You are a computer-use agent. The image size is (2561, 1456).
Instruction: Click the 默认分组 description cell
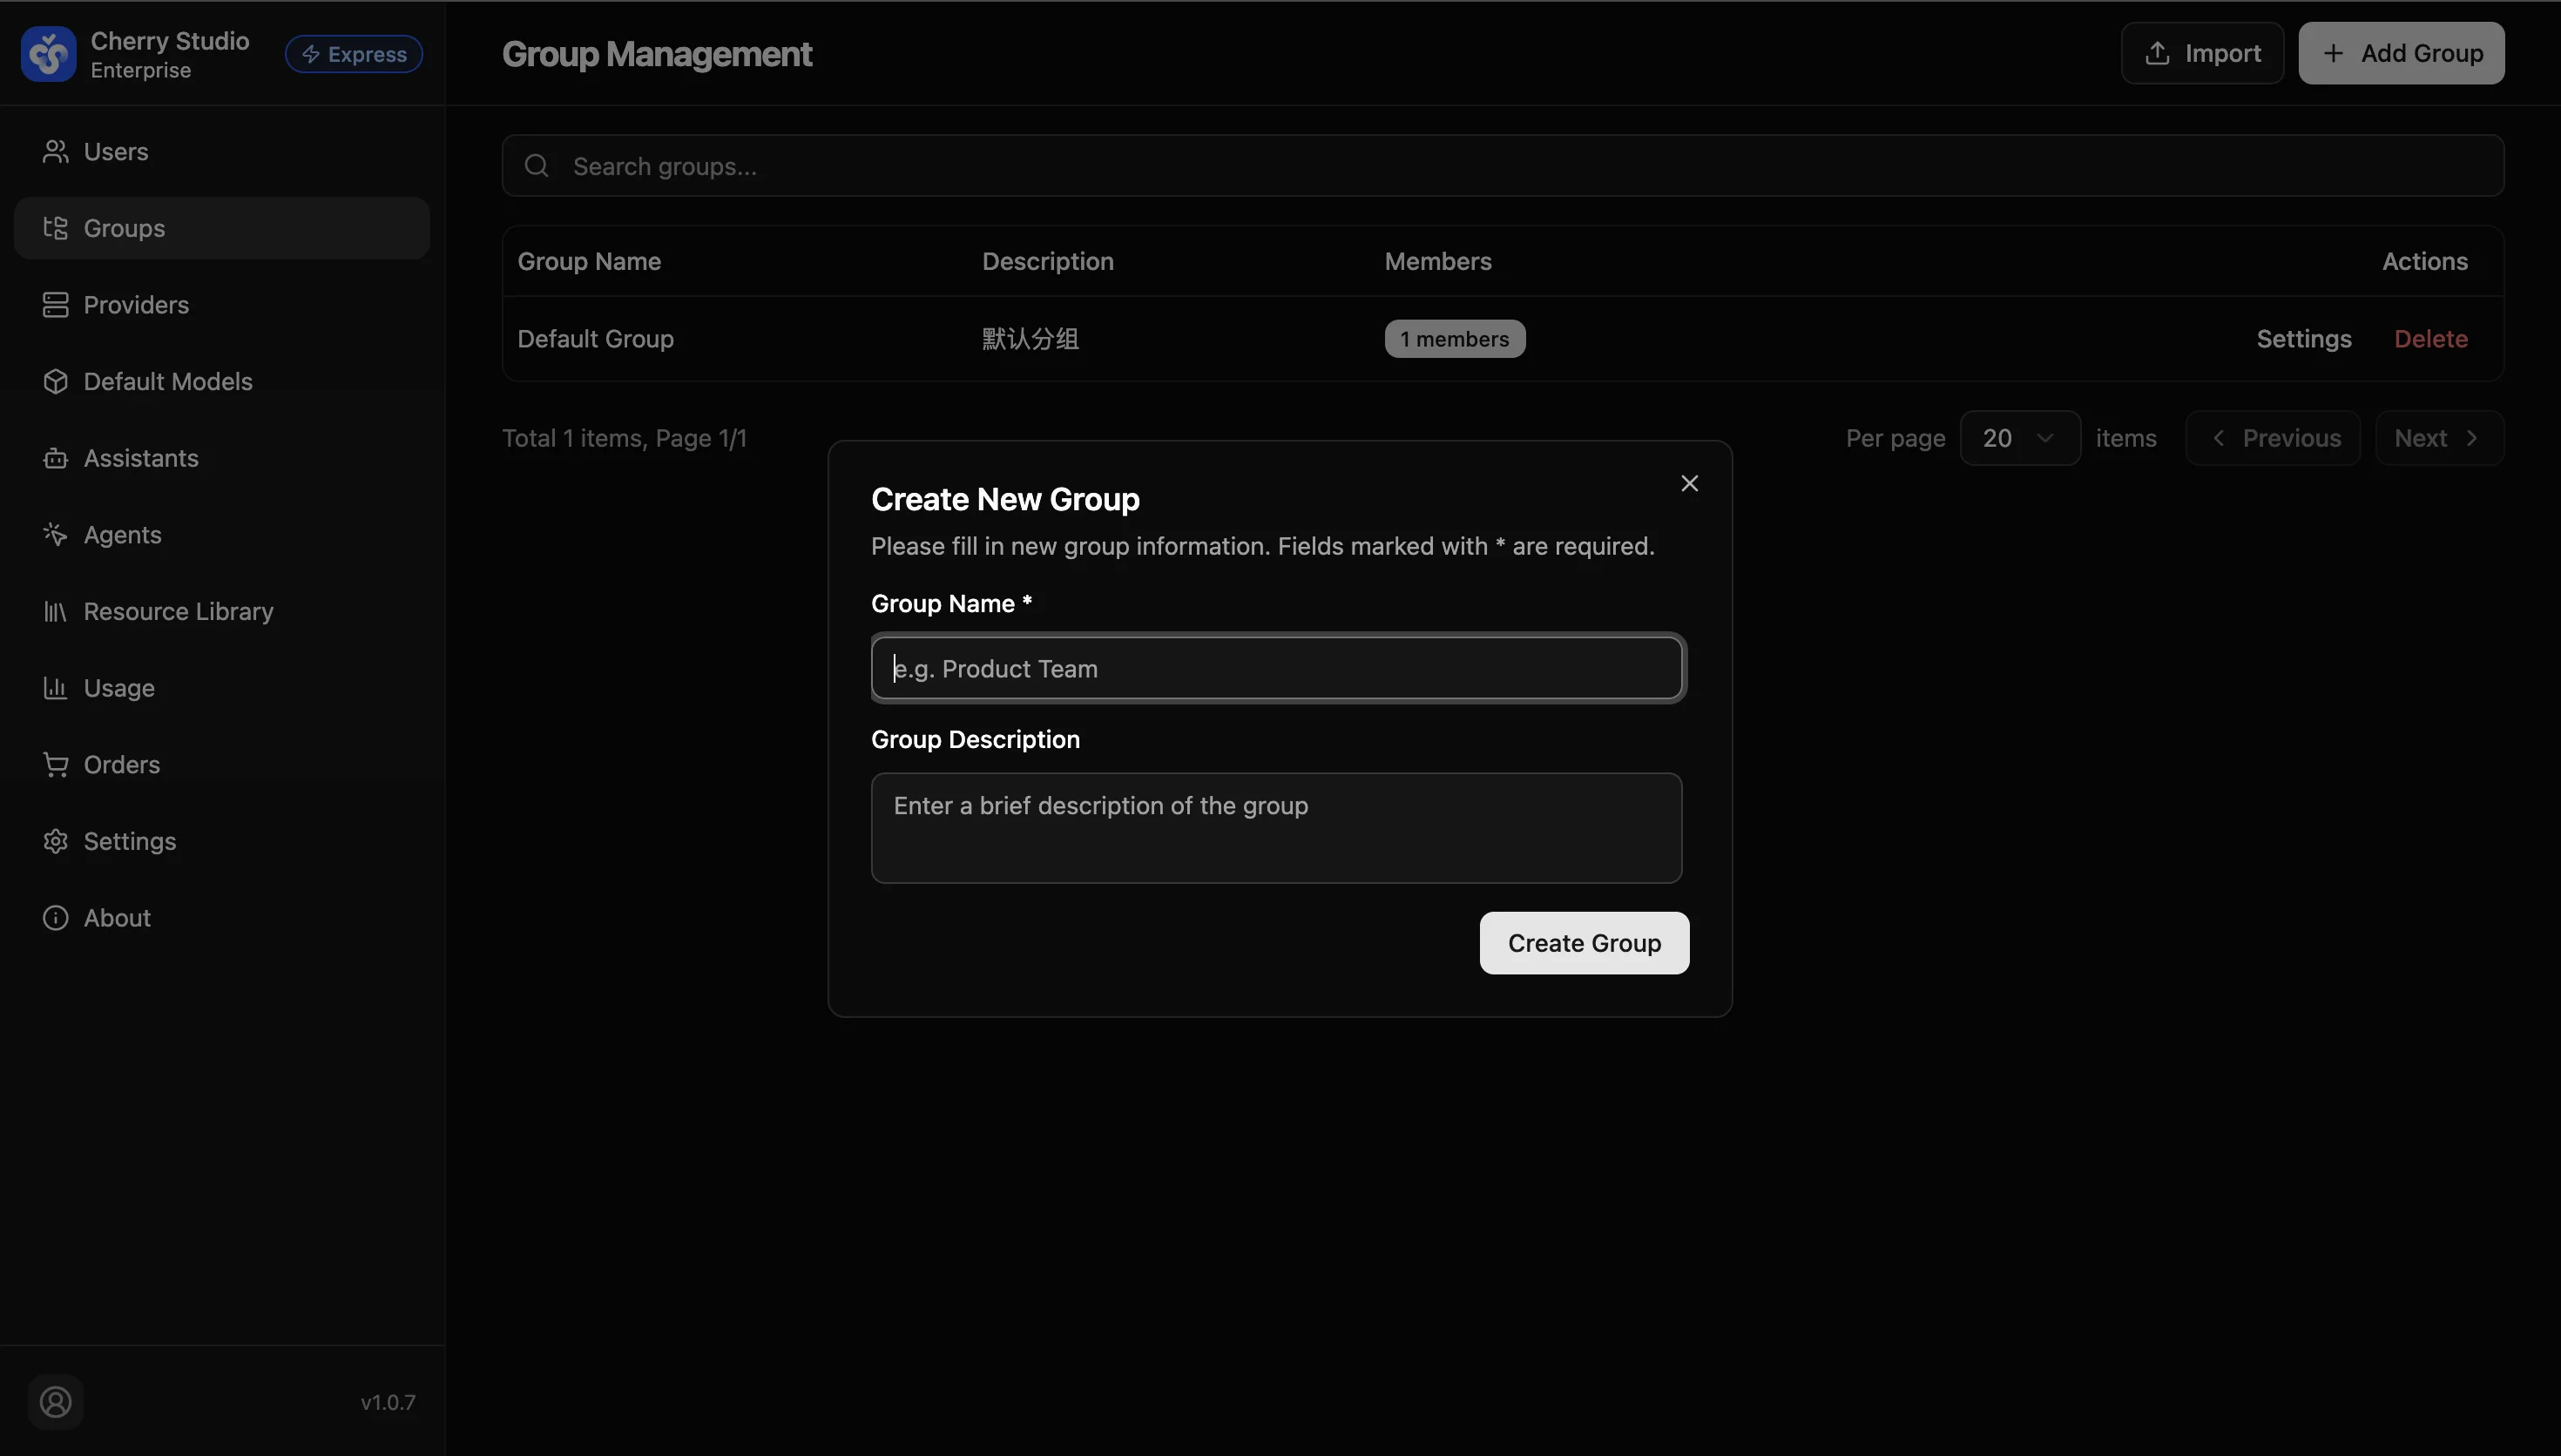[x=1030, y=339]
